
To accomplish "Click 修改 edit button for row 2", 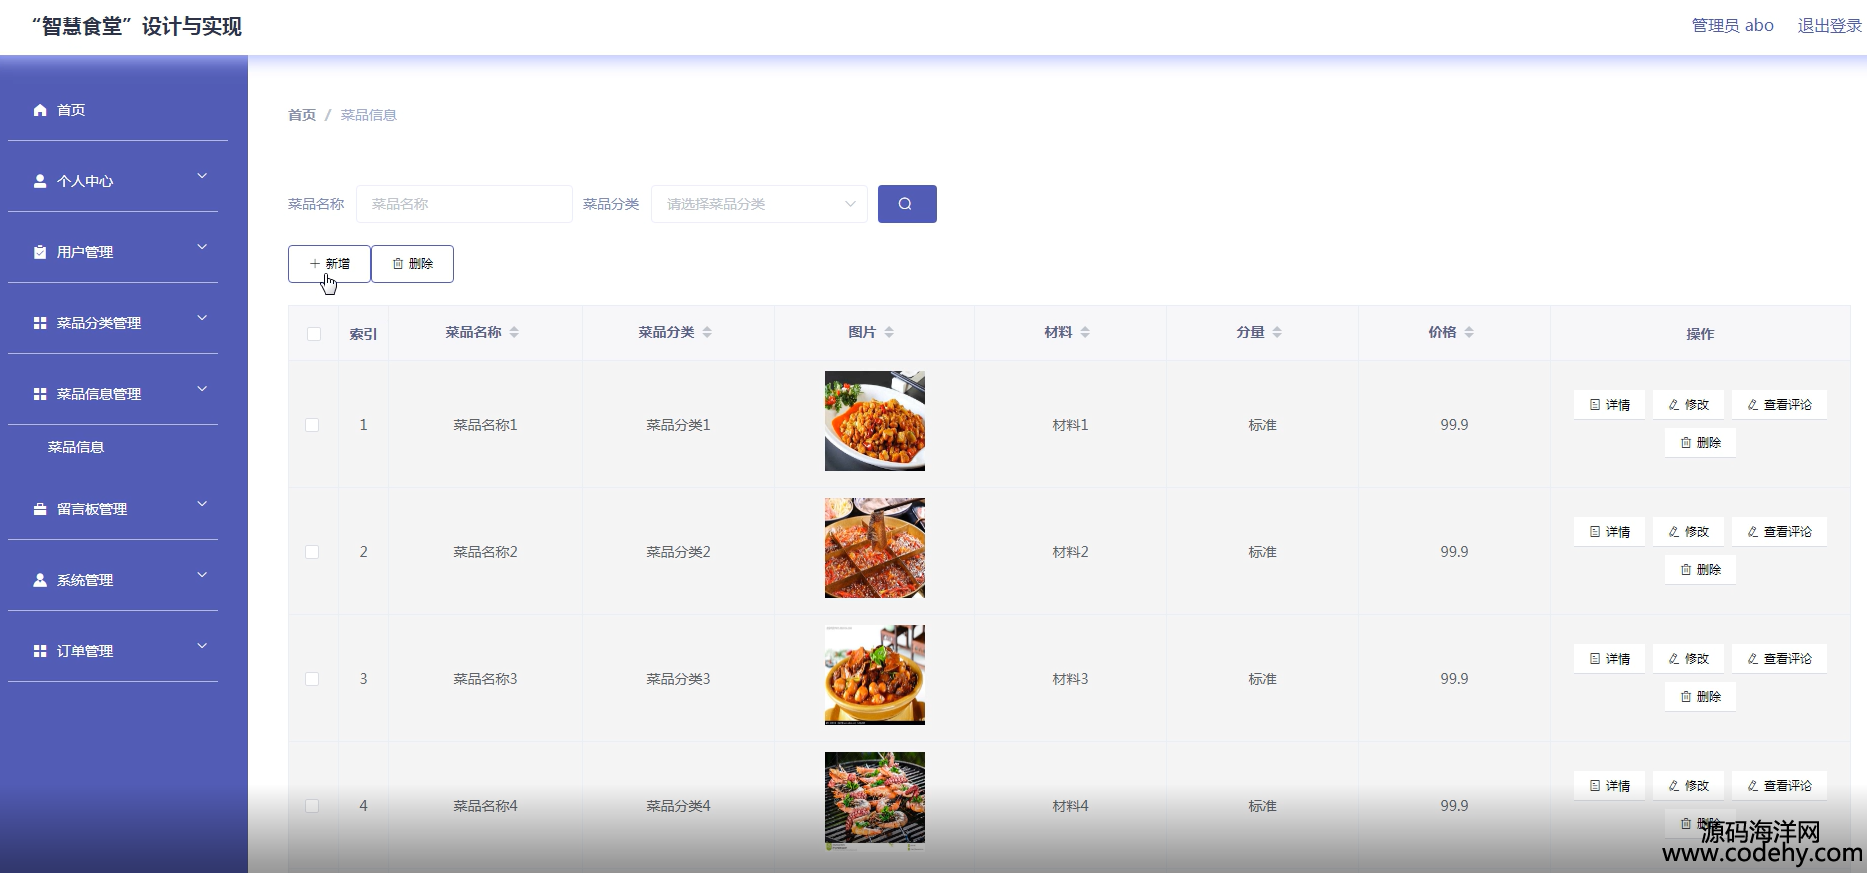I will point(1688,532).
